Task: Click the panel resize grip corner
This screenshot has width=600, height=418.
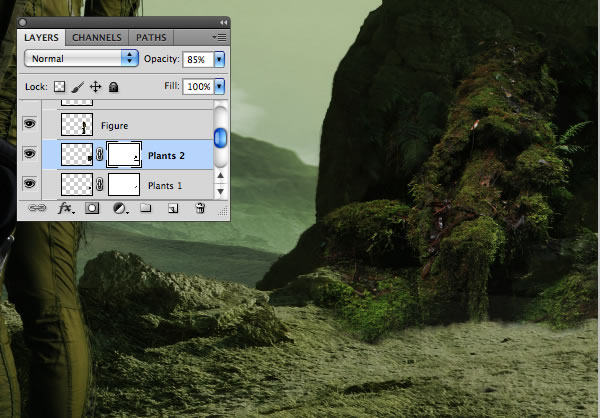Action: coord(224,211)
